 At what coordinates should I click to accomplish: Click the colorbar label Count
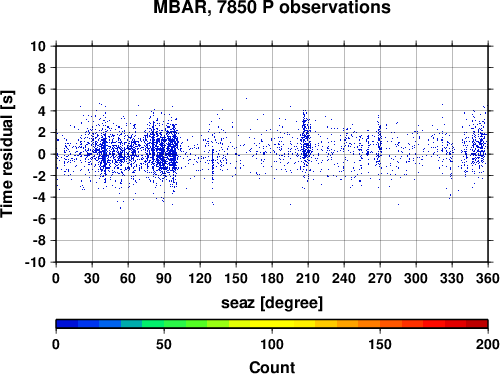pyautogui.click(x=272, y=367)
